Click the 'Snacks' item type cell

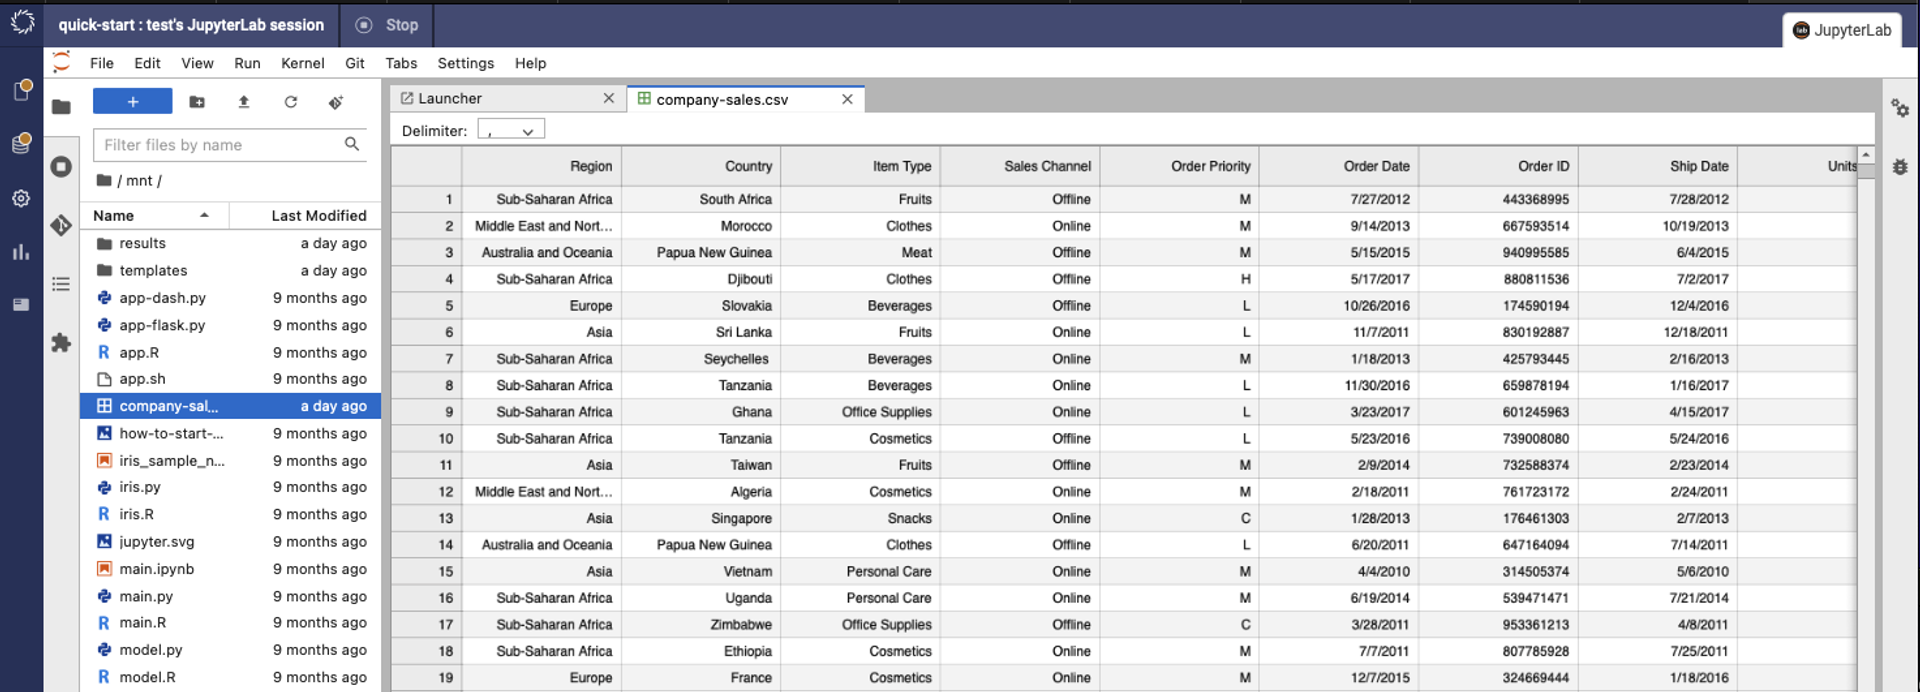click(860, 518)
